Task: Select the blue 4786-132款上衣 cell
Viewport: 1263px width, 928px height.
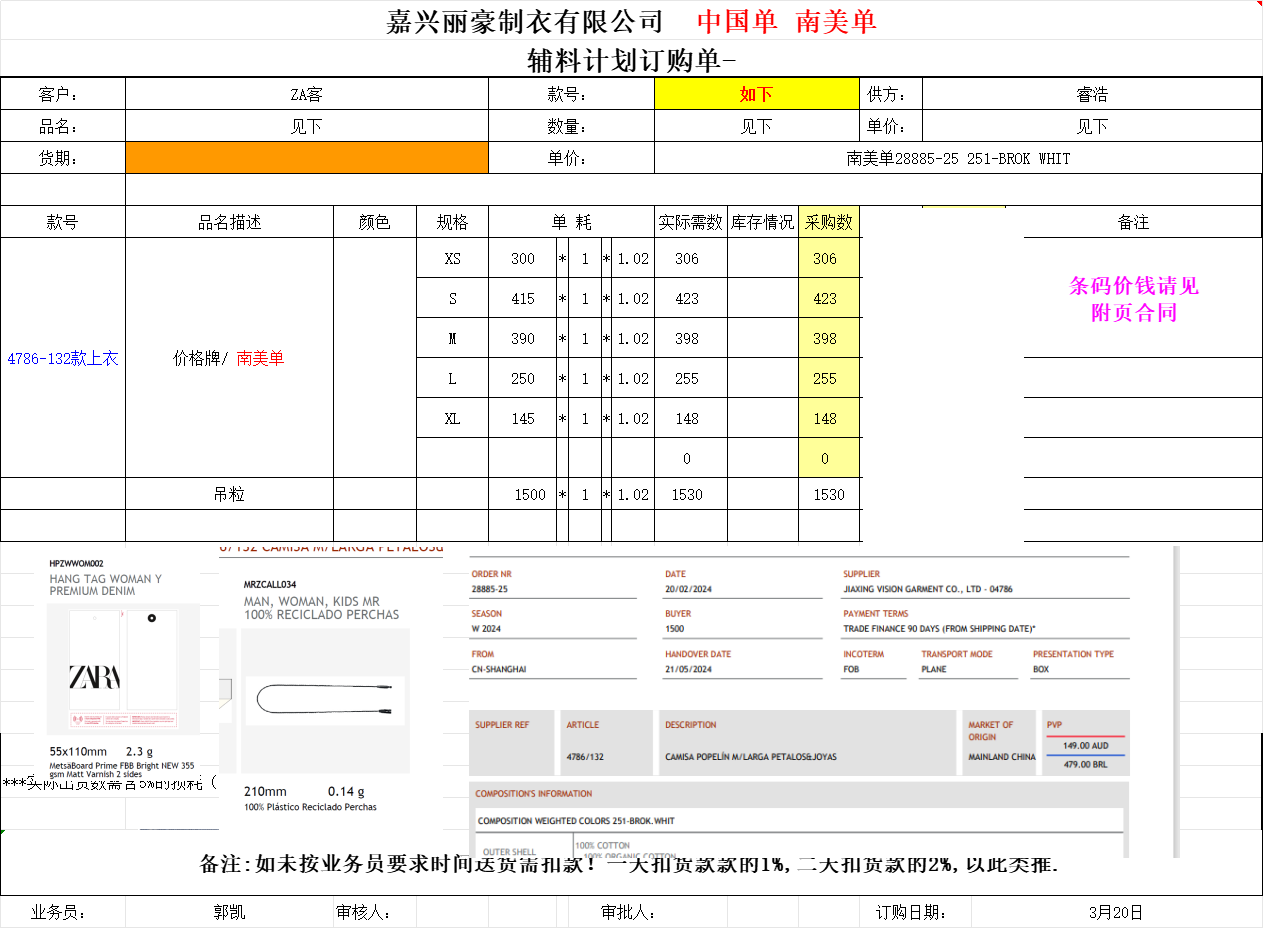Action: (62, 358)
